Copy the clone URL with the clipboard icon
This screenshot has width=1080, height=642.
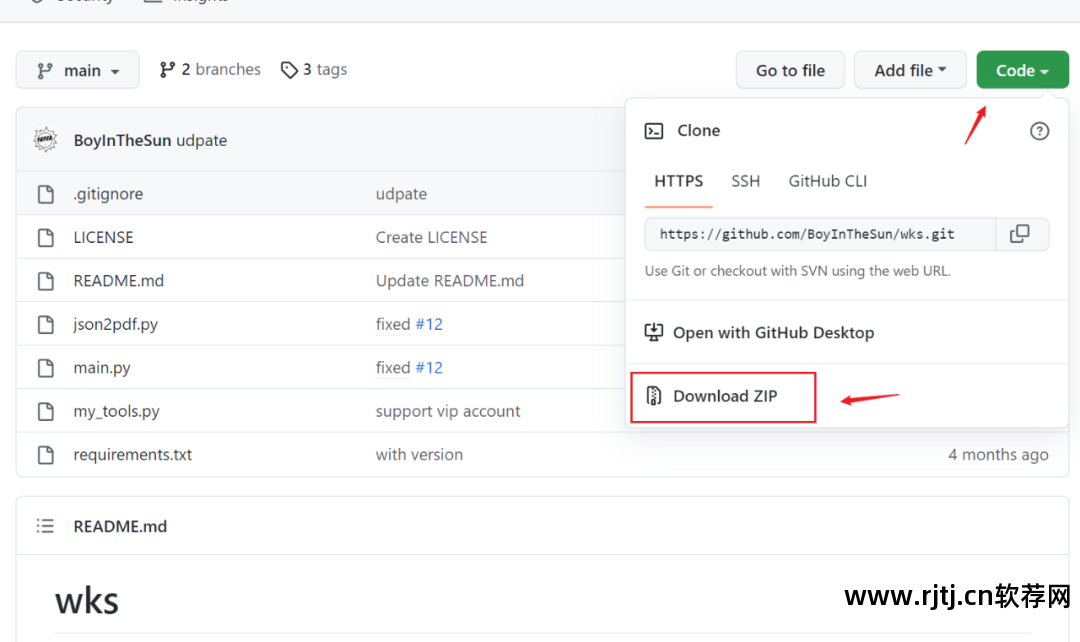[1020, 234]
